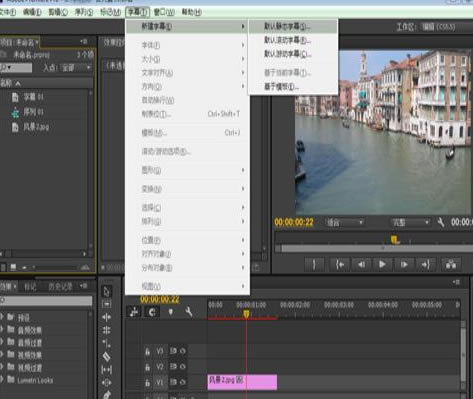Toggle snap magnet in timeline
The image size is (473, 399).
pos(152,312)
